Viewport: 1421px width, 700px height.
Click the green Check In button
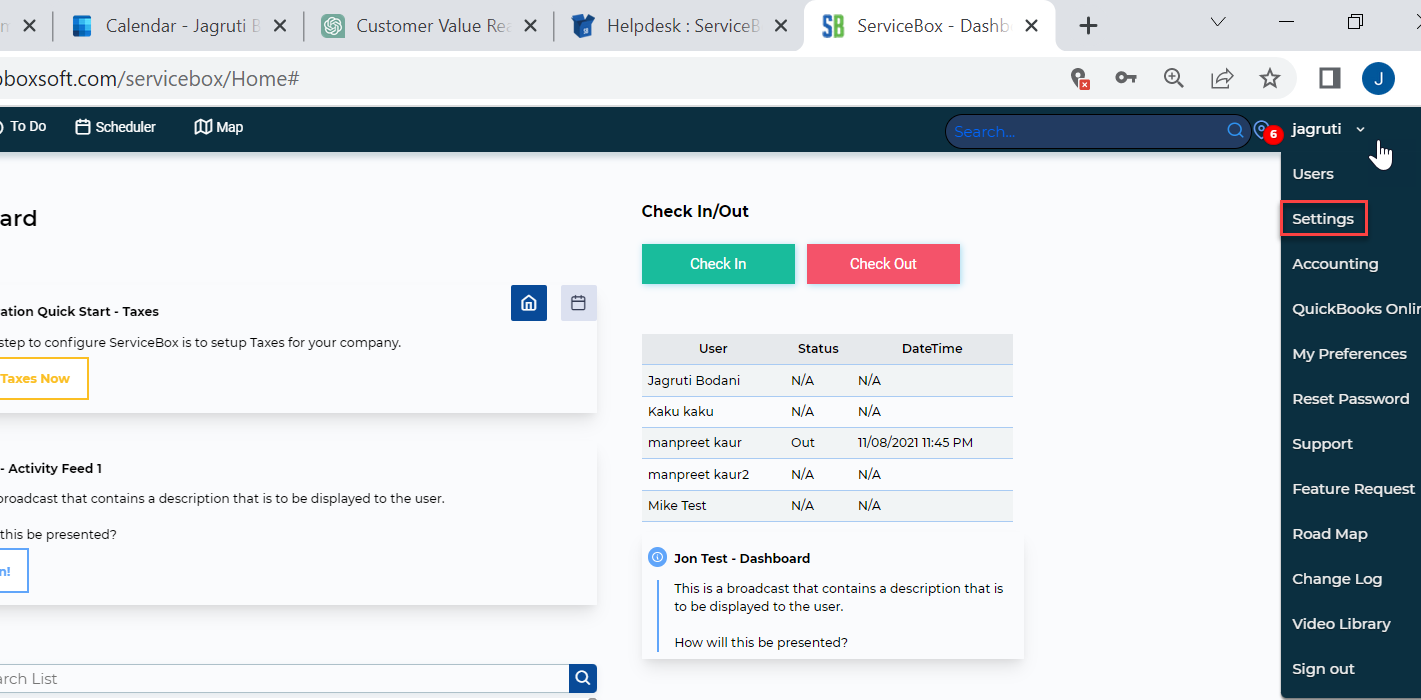pos(718,264)
